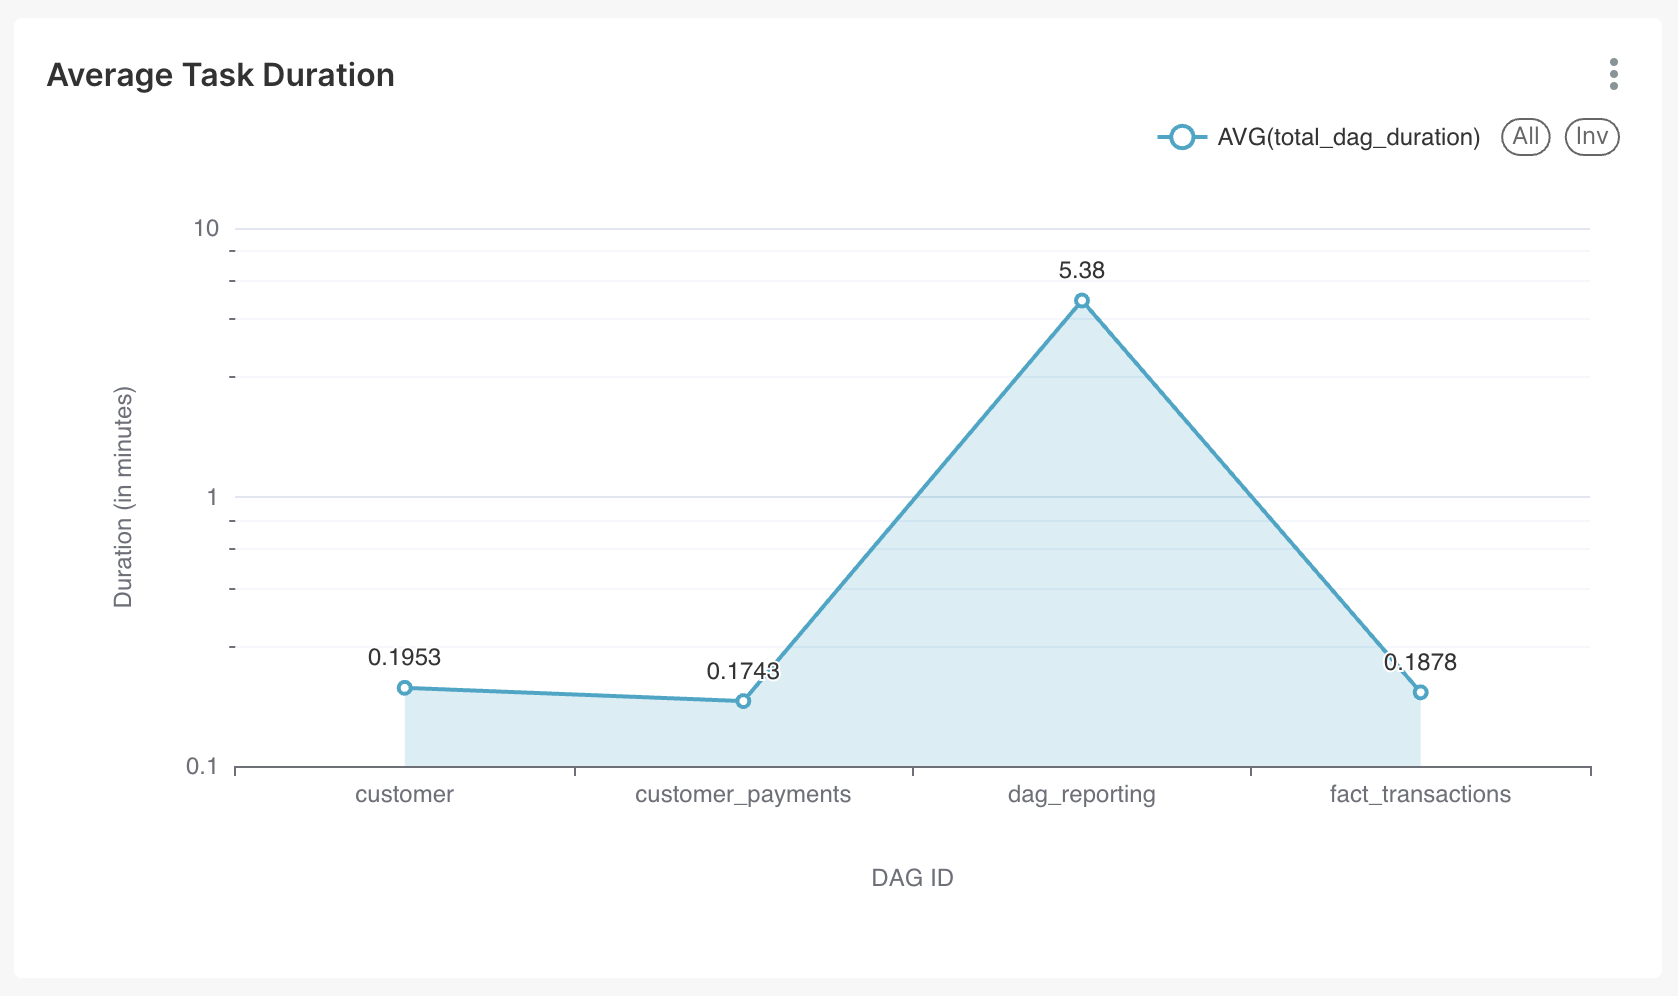Select all series with the All button
The width and height of the screenshot is (1678, 996).
[x=1525, y=137]
